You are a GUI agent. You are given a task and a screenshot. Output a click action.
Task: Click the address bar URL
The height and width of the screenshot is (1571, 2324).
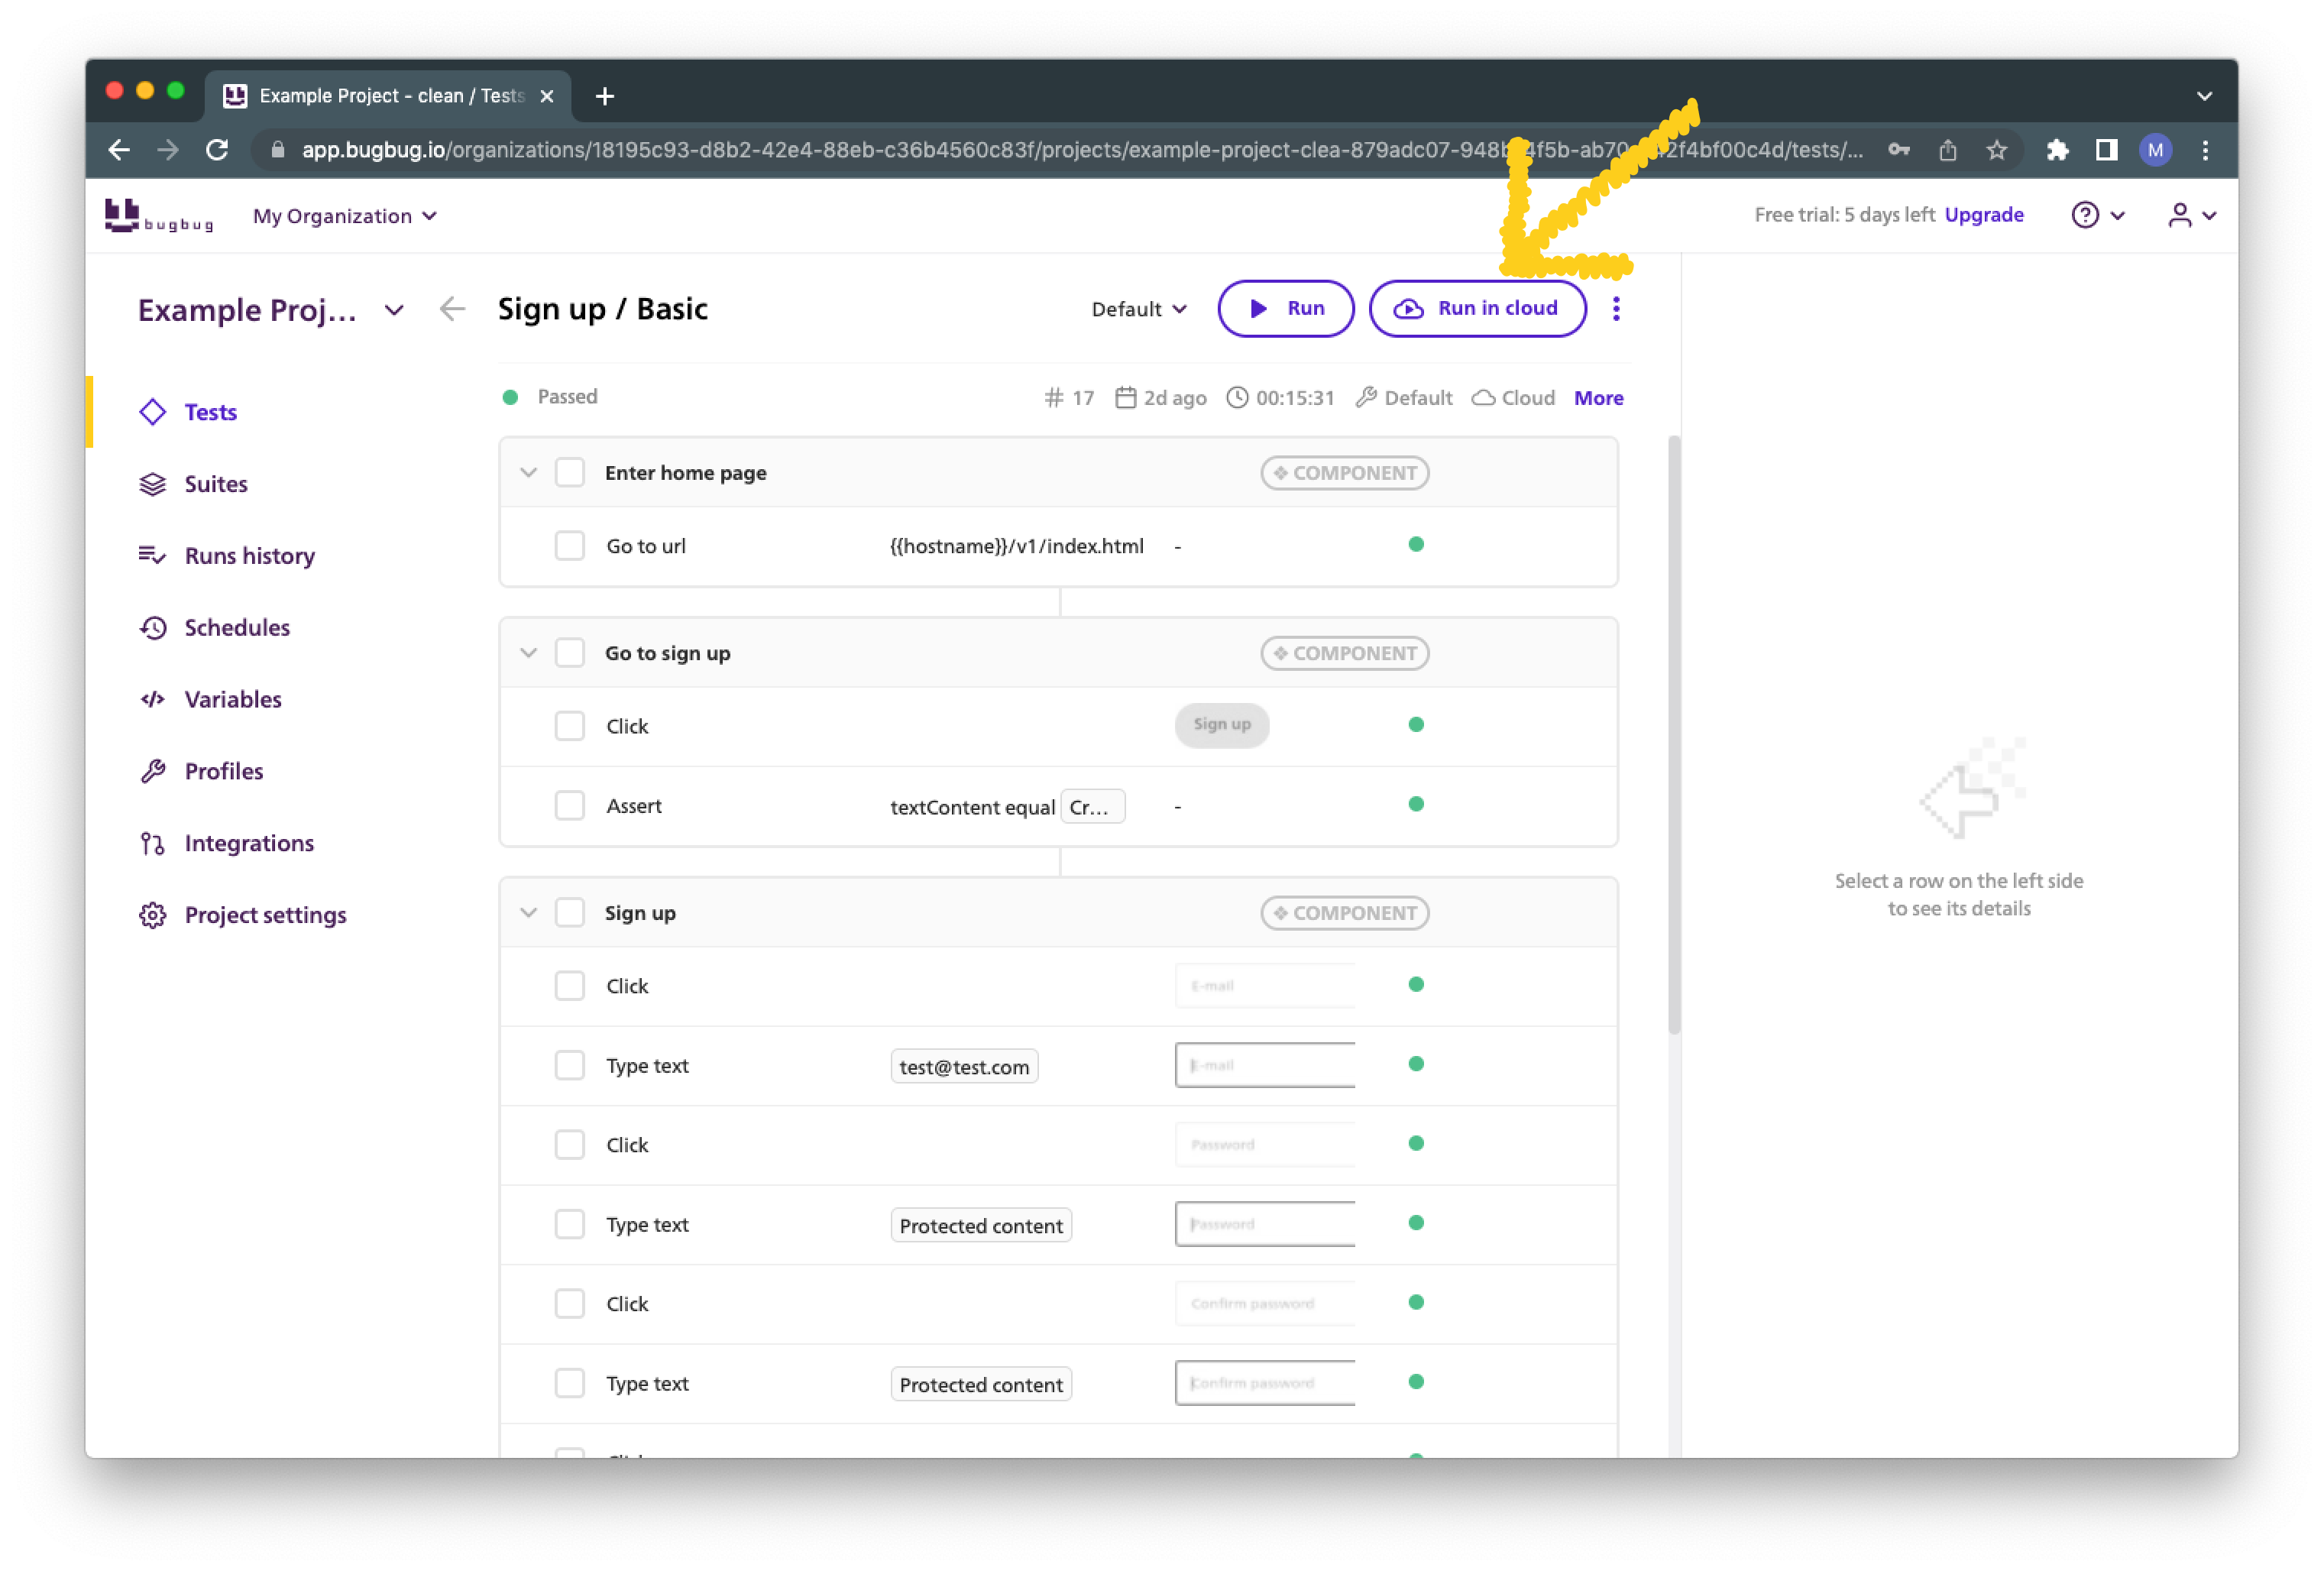click(x=1082, y=150)
